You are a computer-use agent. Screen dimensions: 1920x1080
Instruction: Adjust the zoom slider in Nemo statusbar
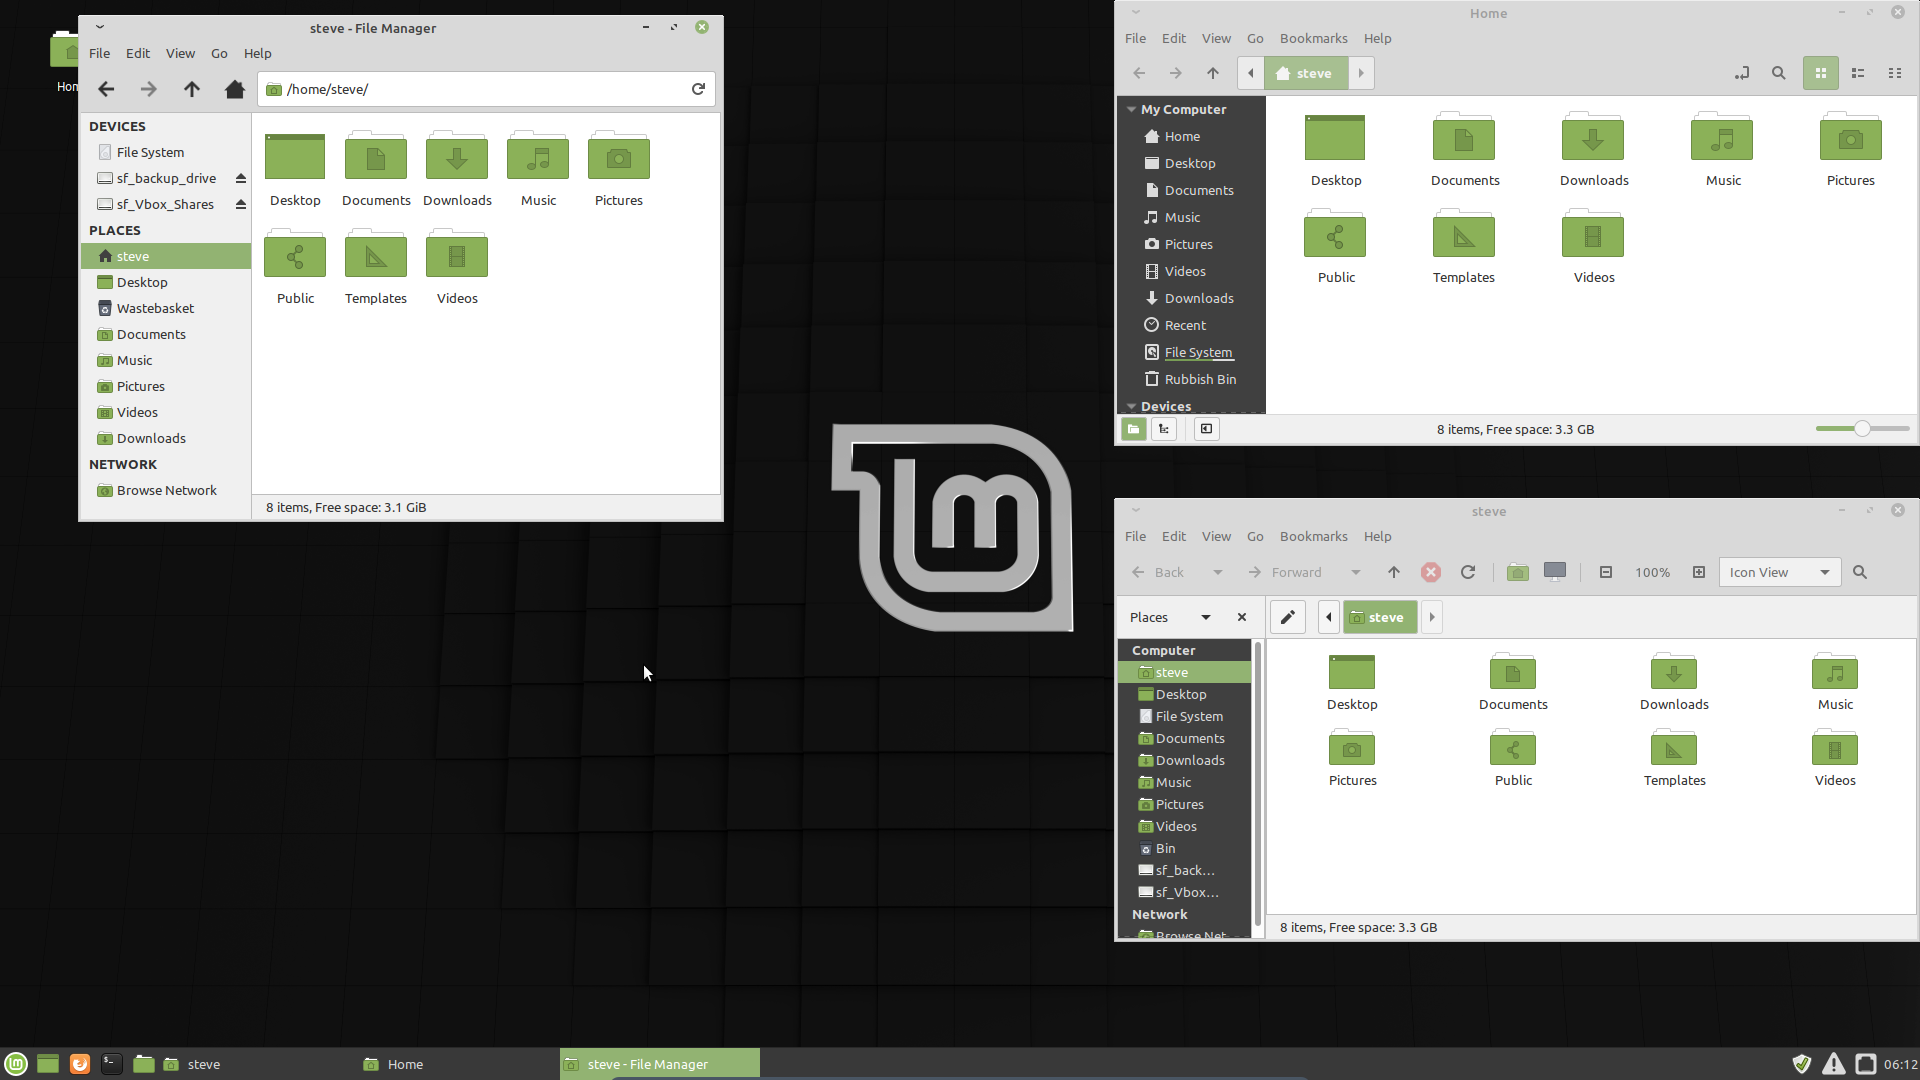click(1860, 428)
